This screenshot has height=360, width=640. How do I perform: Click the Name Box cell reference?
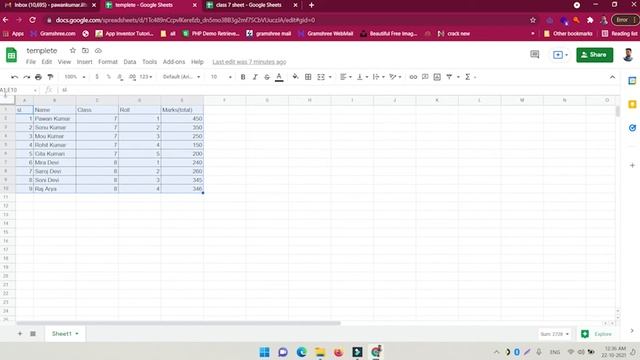click(19, 90)
